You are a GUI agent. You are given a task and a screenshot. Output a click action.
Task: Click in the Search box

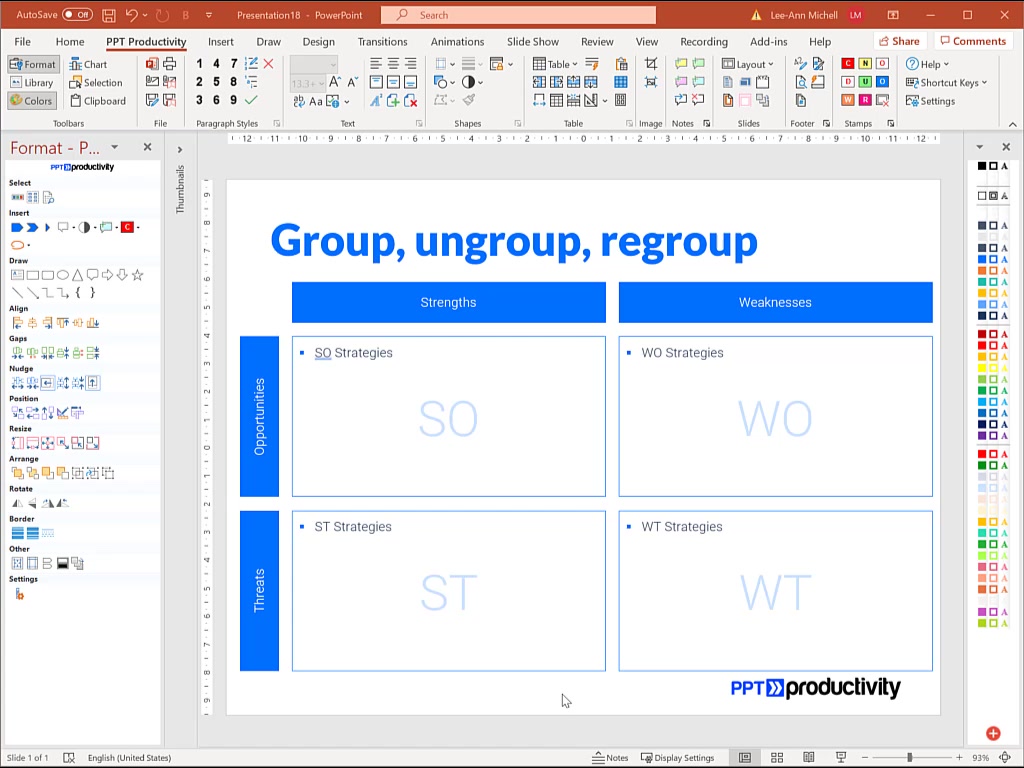point(519,14)
